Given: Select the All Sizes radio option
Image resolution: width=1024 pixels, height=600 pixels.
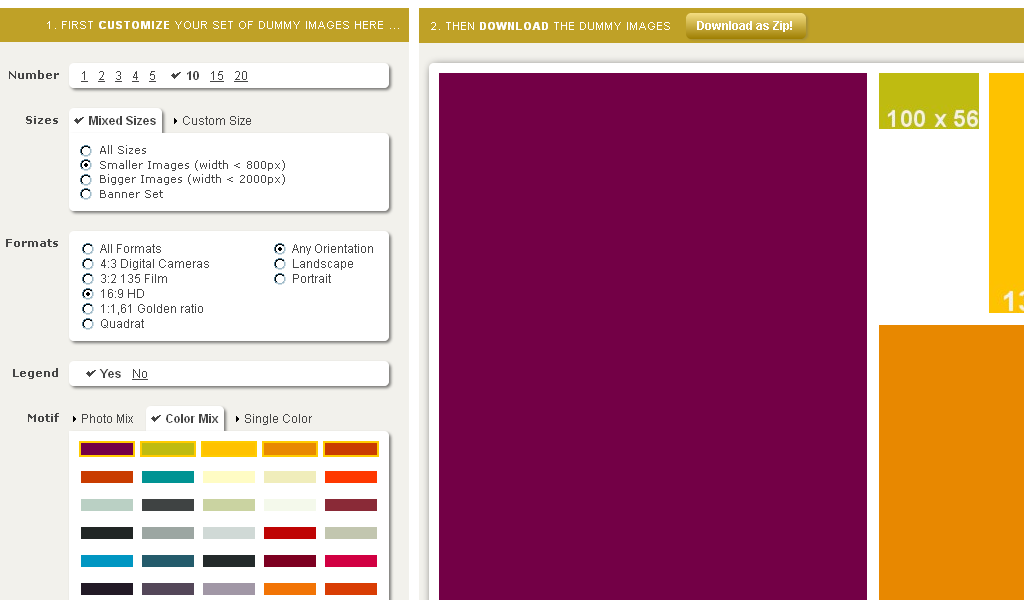Looking at the screenshot, I should (86, 151).
